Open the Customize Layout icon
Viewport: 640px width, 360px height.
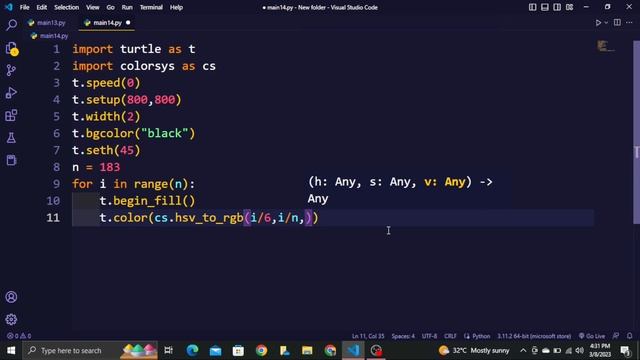pos(569,7)
